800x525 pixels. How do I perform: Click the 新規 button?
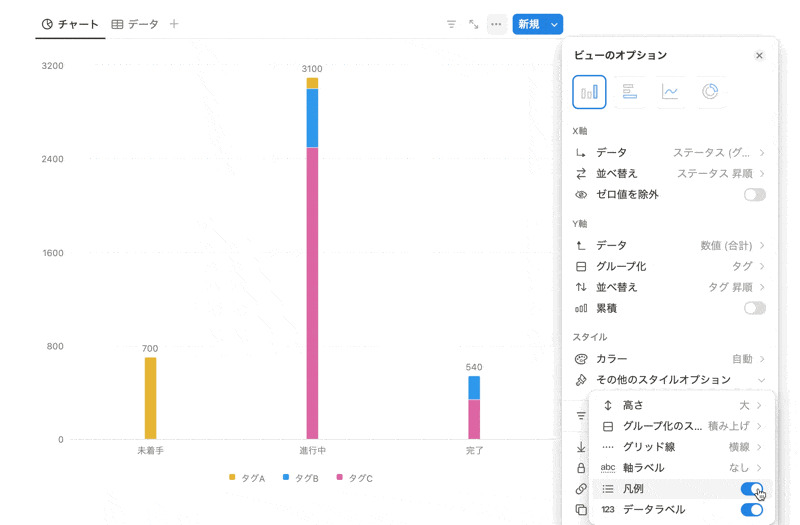pyautogui.click(x=529, y=24)
